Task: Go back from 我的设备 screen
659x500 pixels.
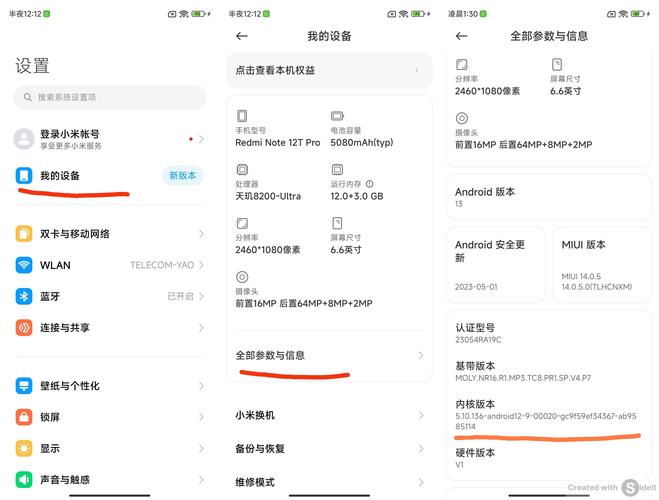Action: tap(242, 36)
